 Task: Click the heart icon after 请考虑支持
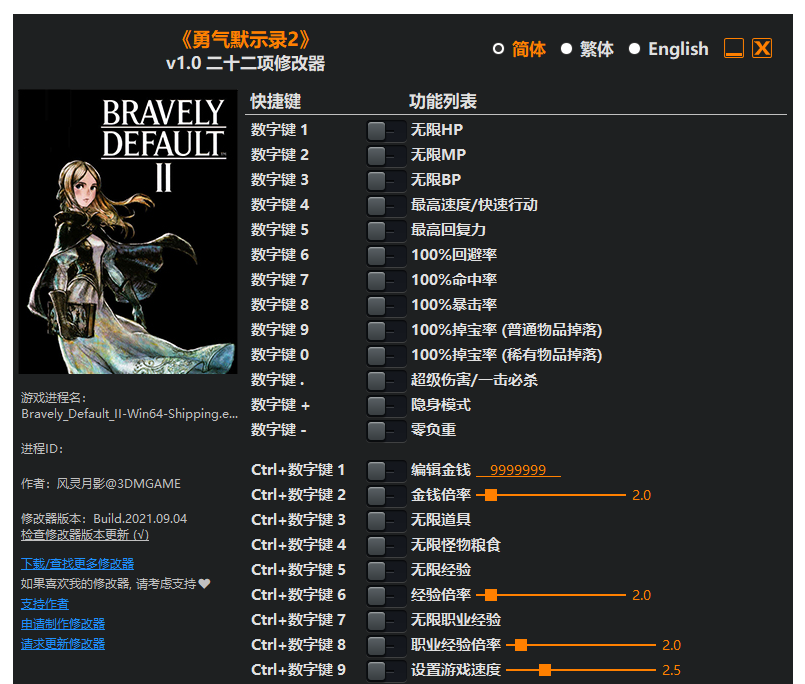pos(204,584)
